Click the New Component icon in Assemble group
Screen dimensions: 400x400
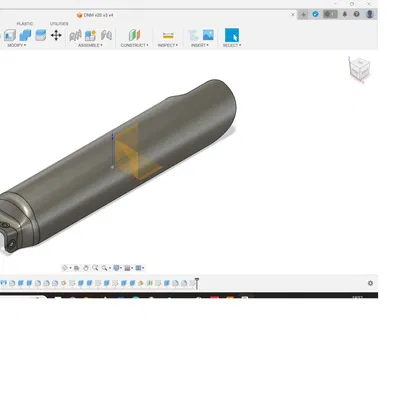[90, 35]
